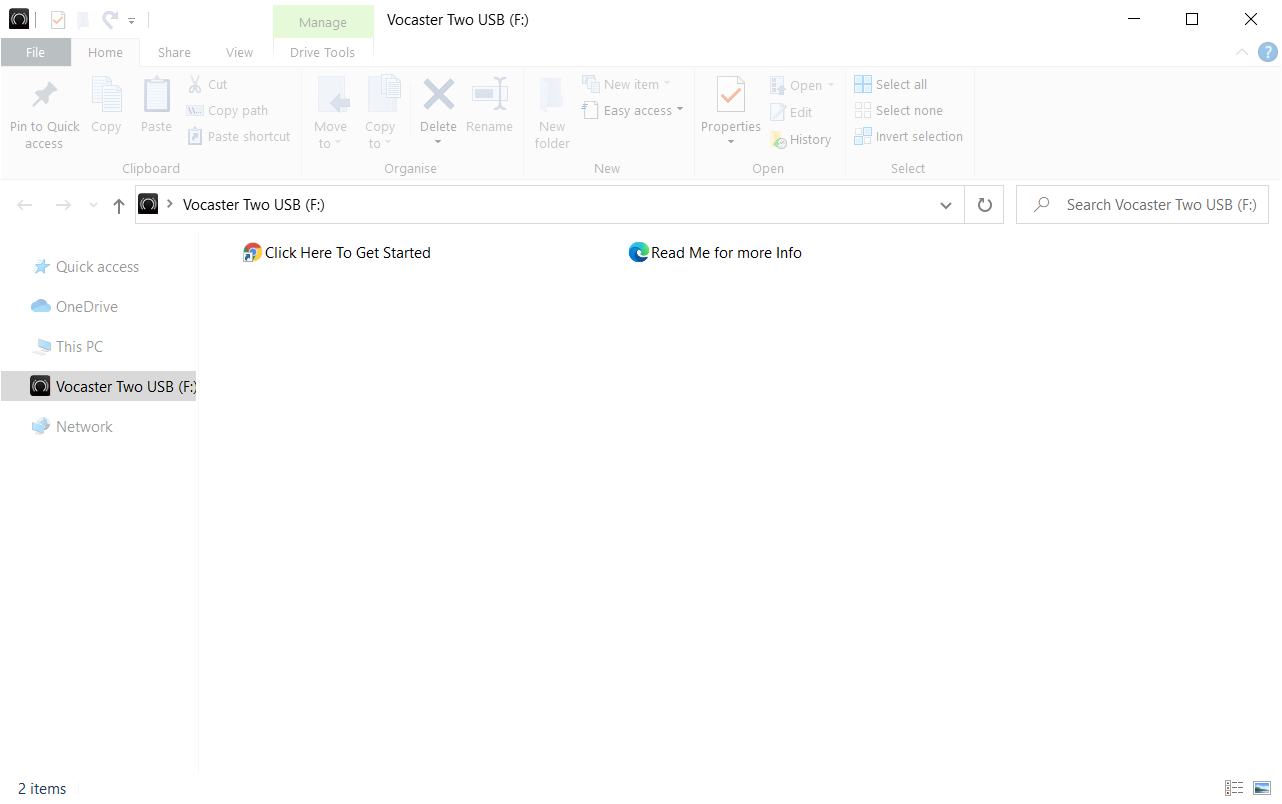Image resolution: width=1282 pixels, height=804 pixels.
Task: Expand the address bar history dropdown
Action: (946, 205)
